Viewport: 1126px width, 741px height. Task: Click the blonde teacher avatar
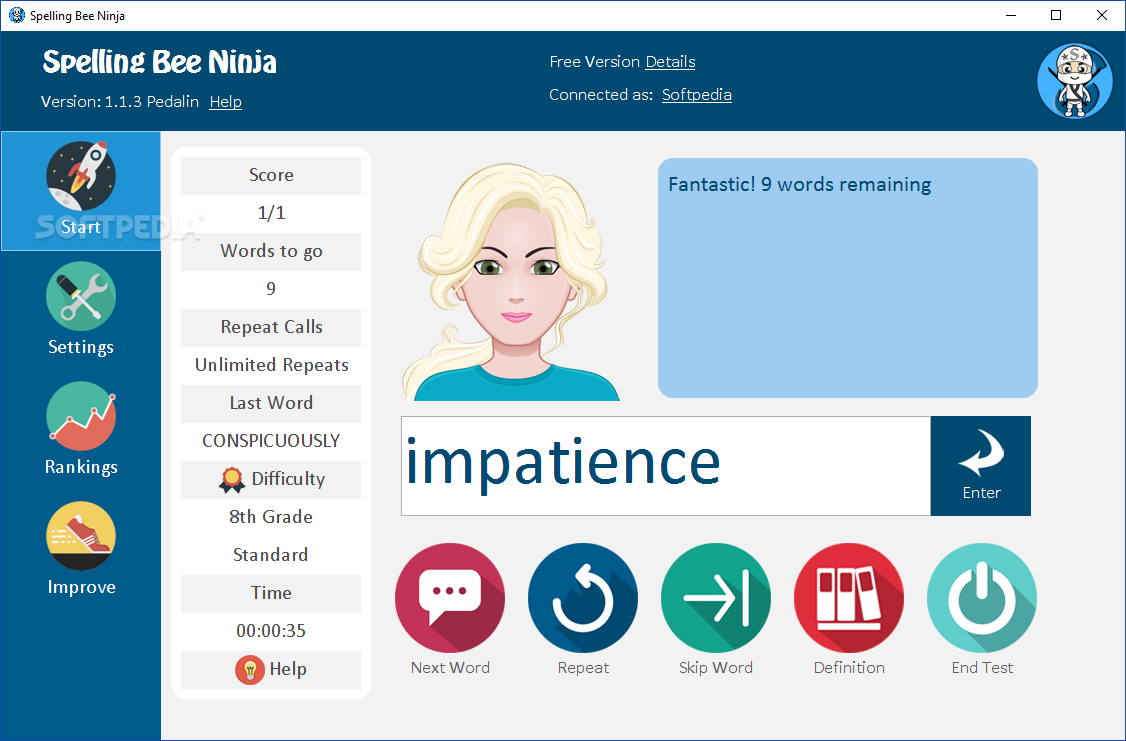coord(511,281)
